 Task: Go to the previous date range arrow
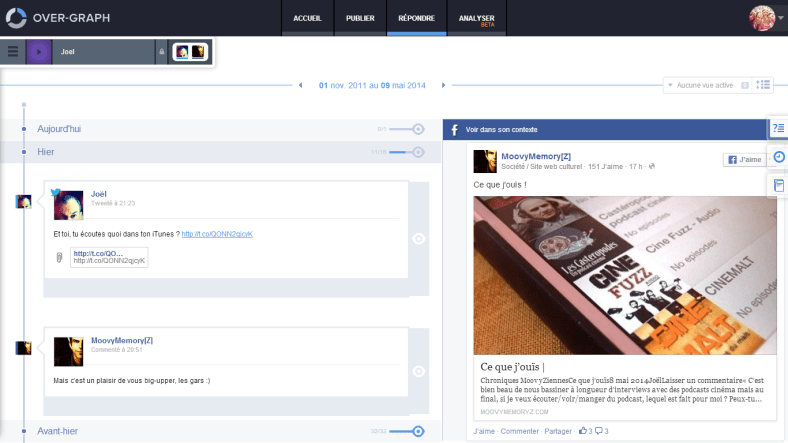(300, 85)
